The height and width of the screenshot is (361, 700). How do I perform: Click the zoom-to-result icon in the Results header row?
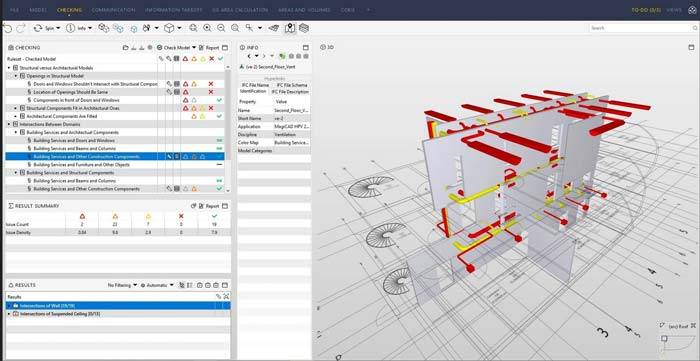(226, 296)
